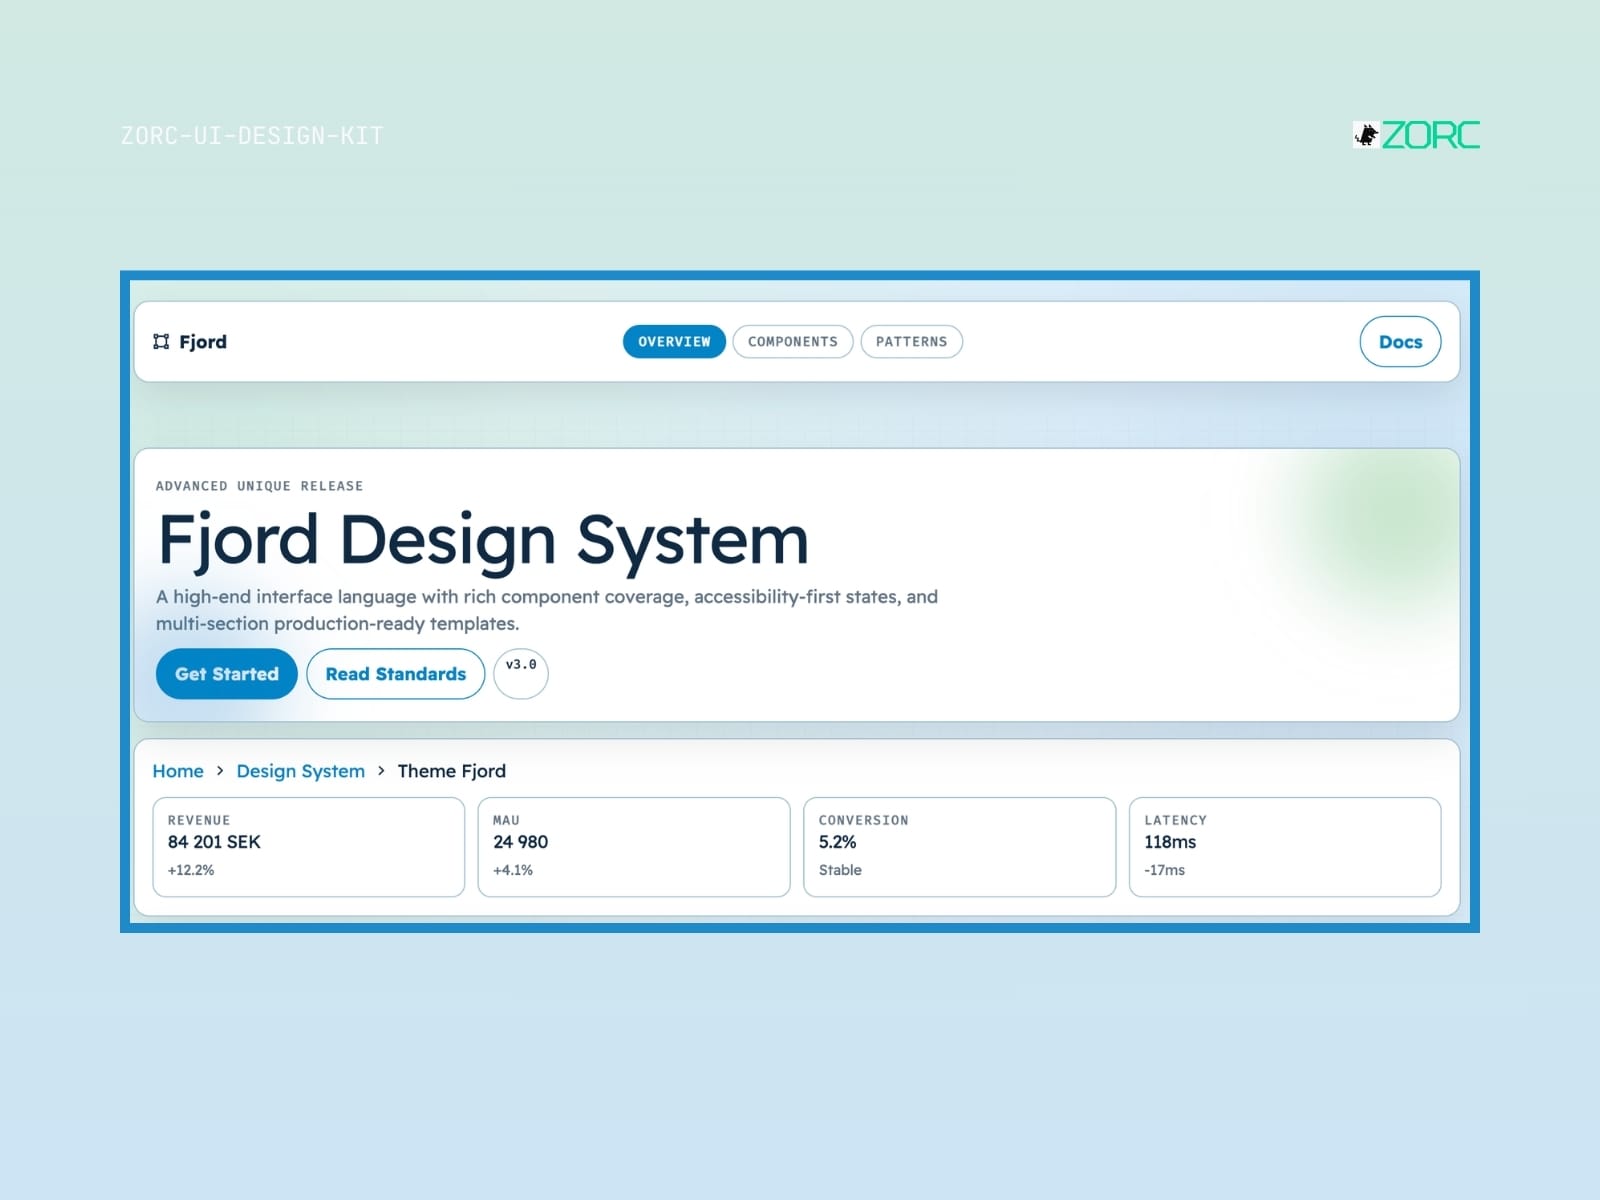Click the Advanced Unique Release label
Screen dimensions: 1600x1200
point(260,486)
